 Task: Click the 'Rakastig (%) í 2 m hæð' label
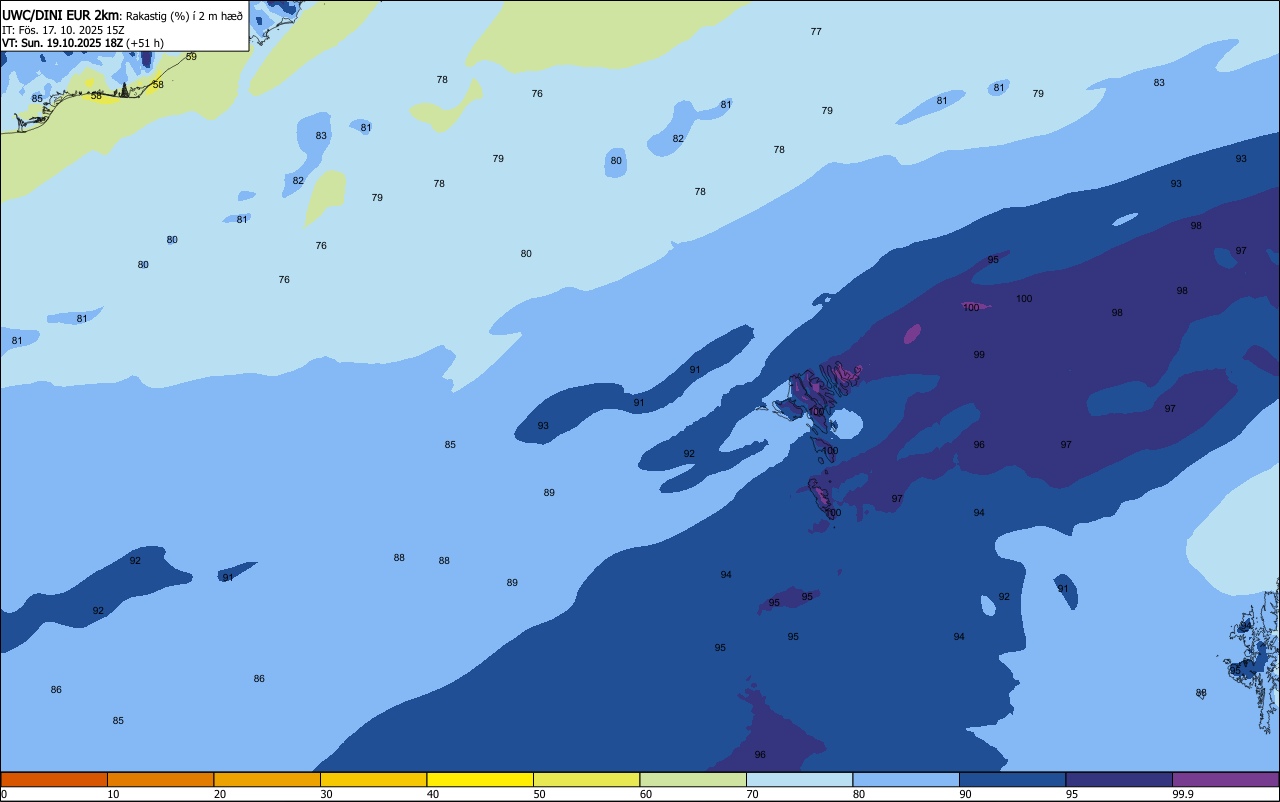point(184,15)
